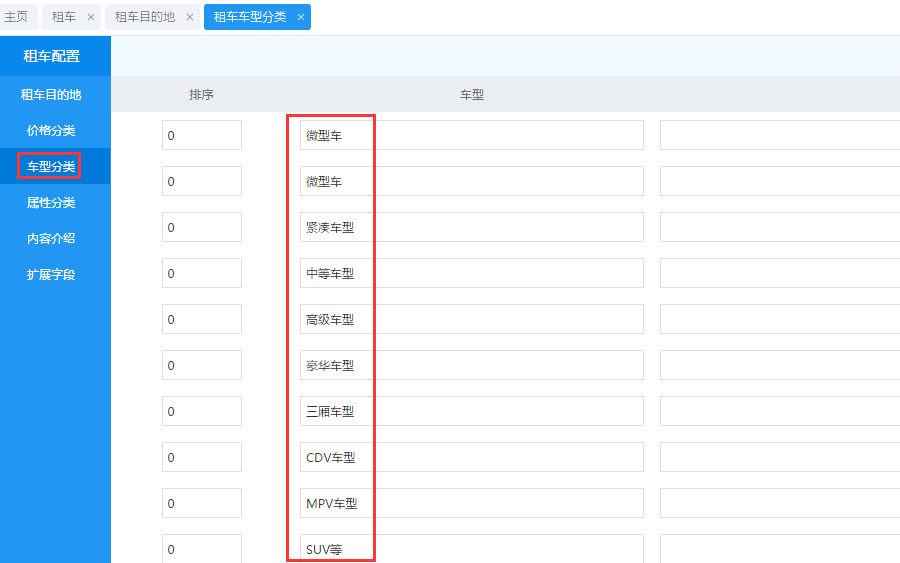Open the 属性分类 sidebar item

[51, 203]
